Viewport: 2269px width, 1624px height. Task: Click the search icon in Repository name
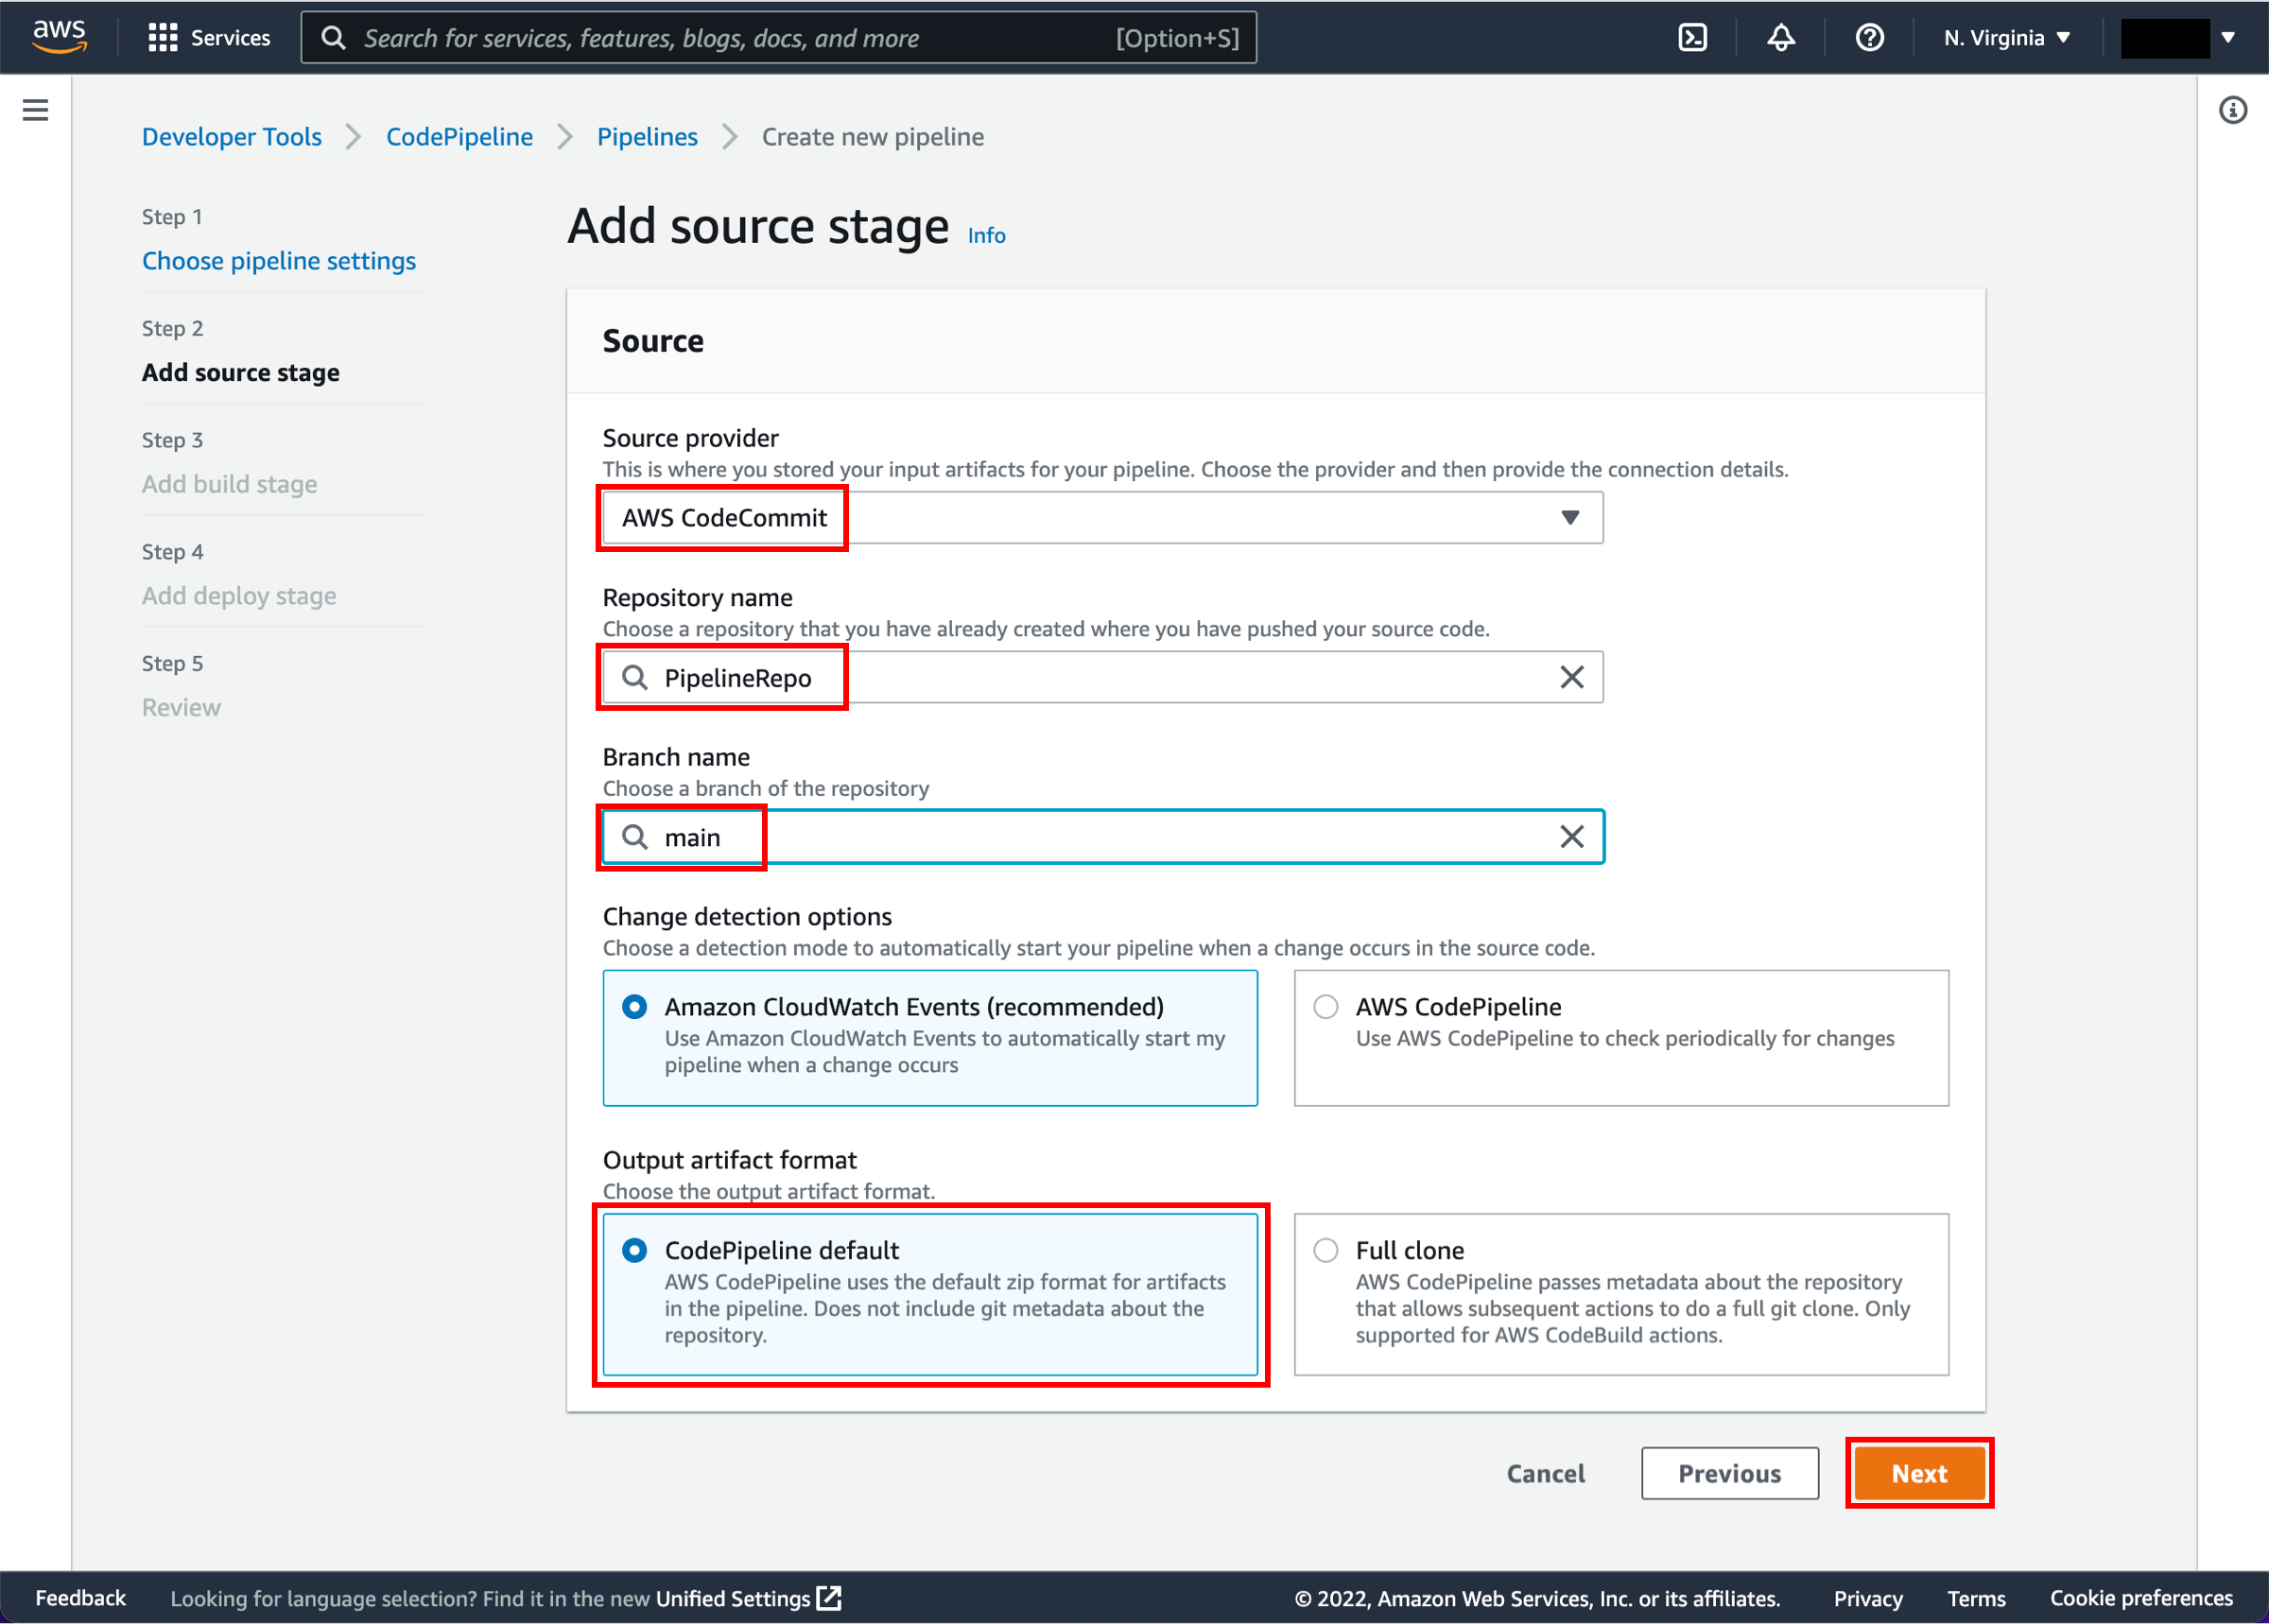point(635,677)
